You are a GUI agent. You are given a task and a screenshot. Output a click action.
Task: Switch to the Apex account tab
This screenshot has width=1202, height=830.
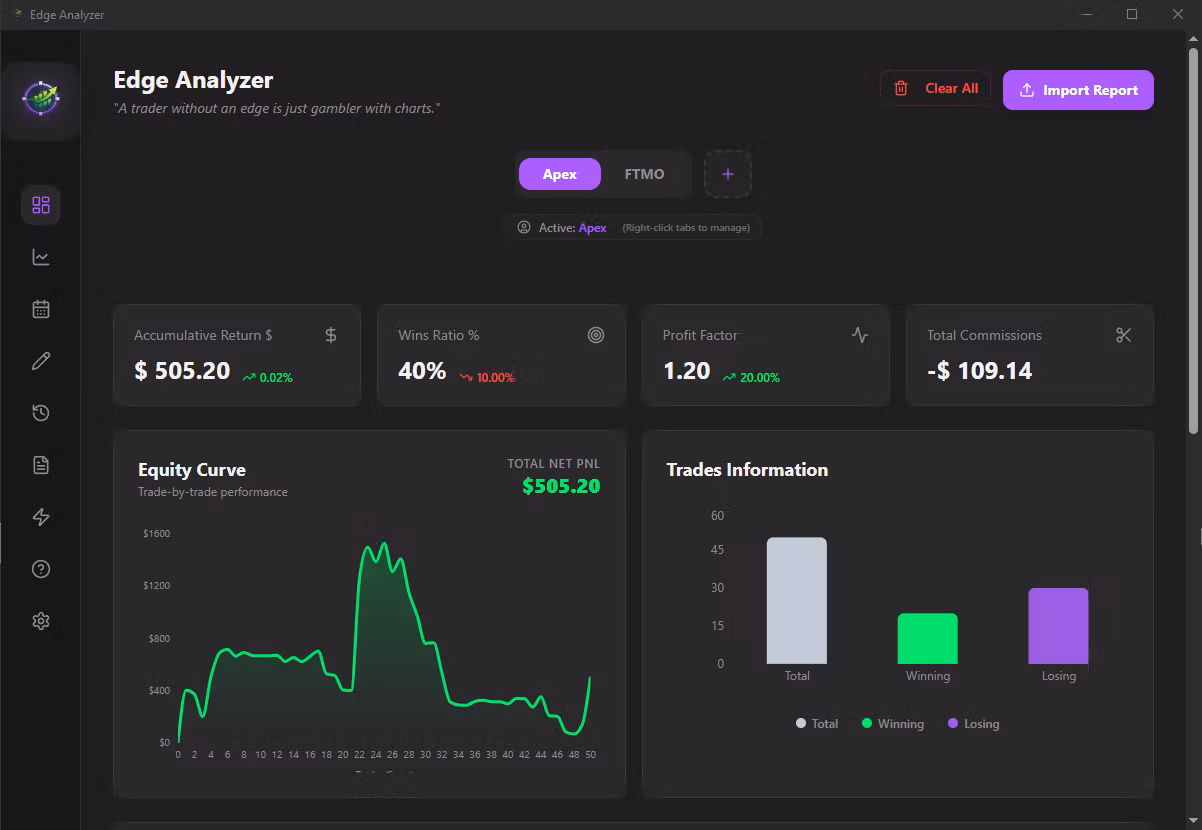[x=560, y=174]
